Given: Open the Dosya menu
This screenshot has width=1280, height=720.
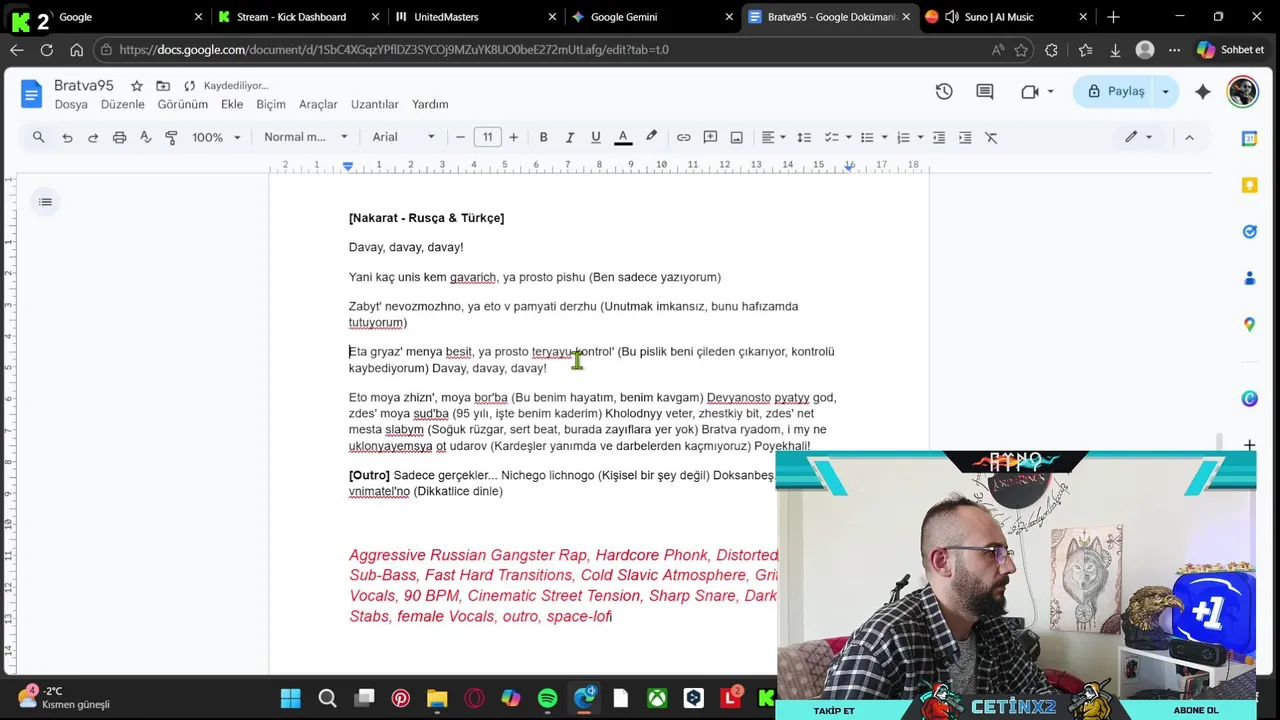Looking at the screenshot, I should [71, 104].
